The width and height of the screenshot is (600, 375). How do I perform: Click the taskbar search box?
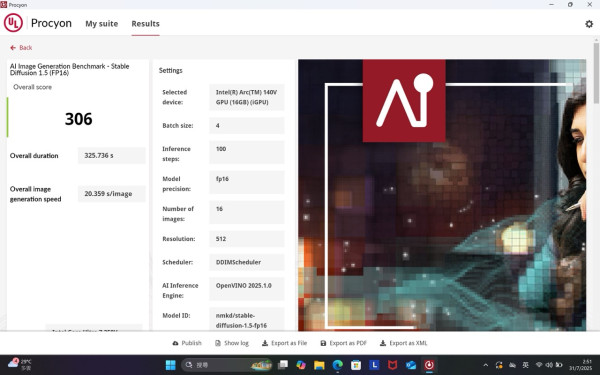pos(227,365)
